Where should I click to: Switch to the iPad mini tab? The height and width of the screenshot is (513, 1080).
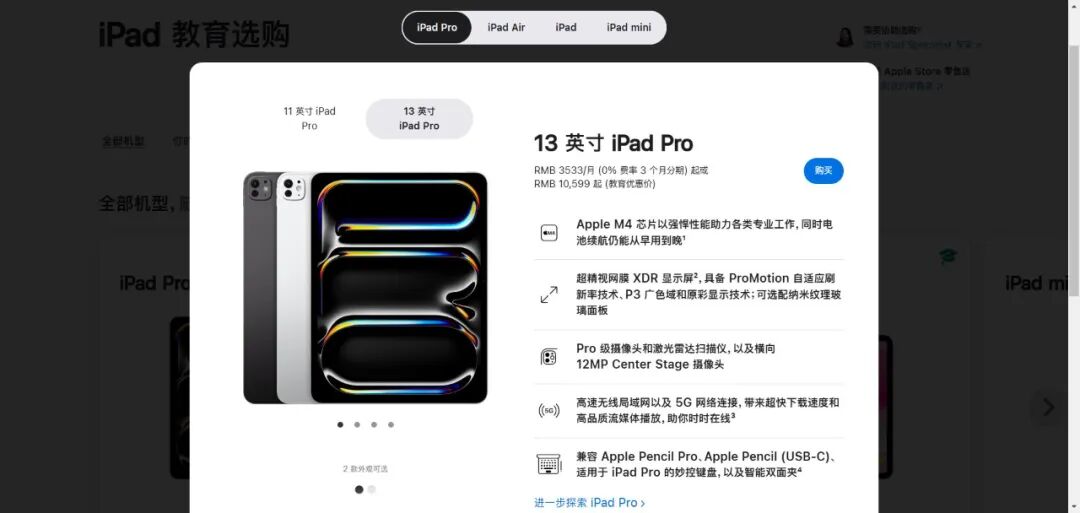pyautogui.click(x=628, y=28)
